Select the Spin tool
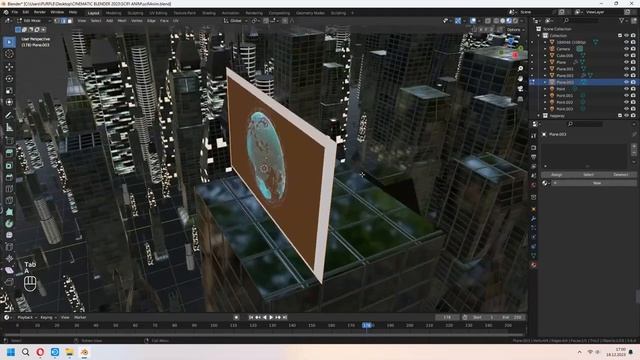 tap(9, 224)
